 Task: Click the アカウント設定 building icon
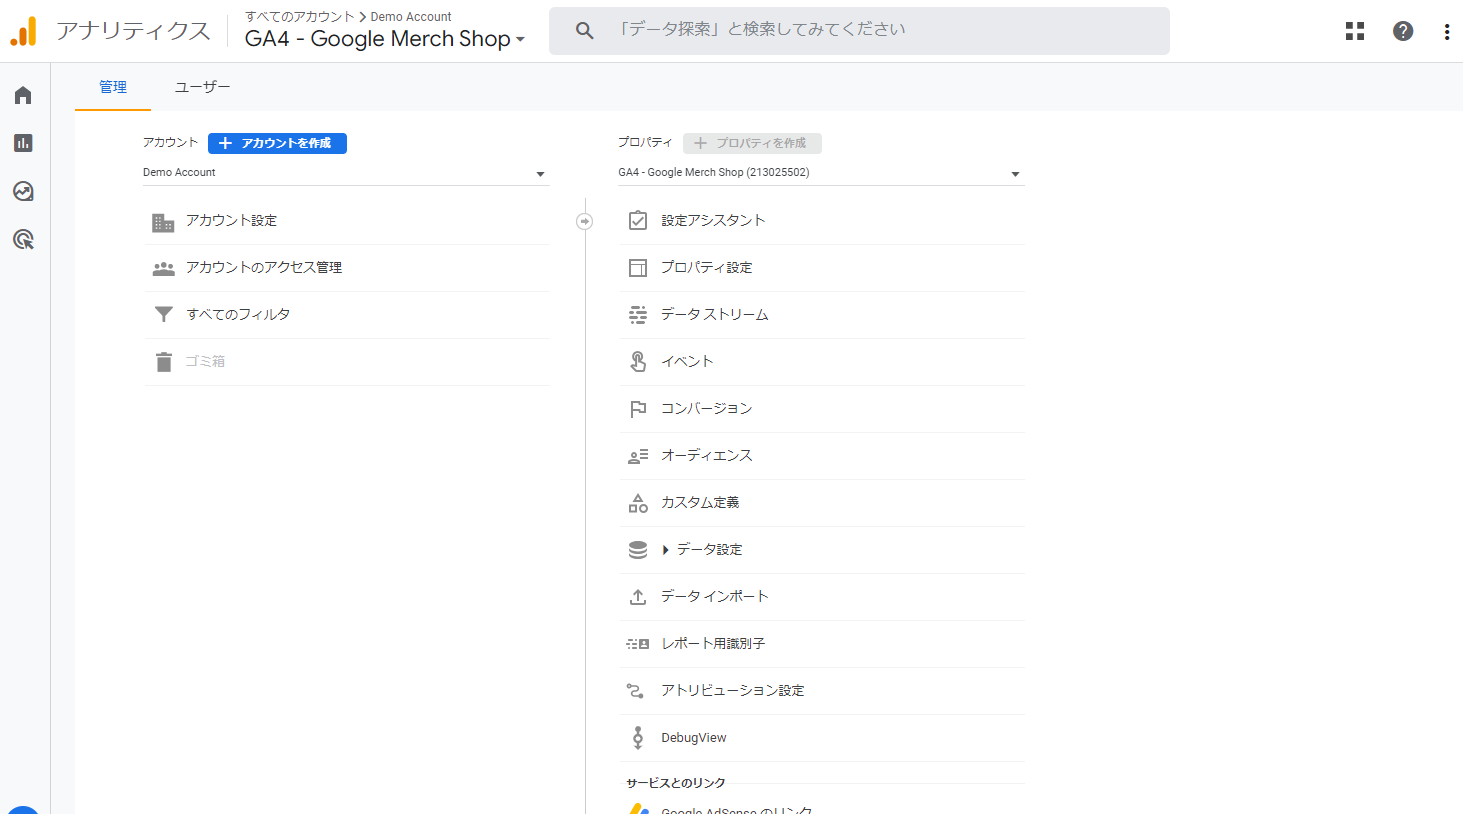click(x=163, y=222)
